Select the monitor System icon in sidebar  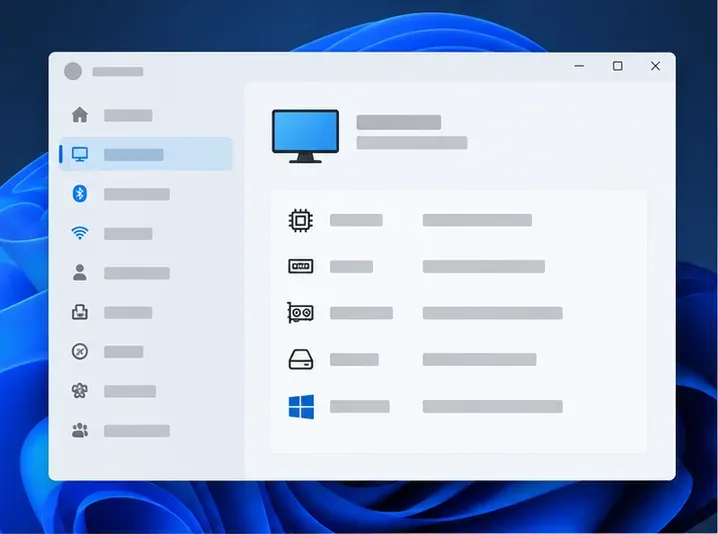[x=80, y=154]
